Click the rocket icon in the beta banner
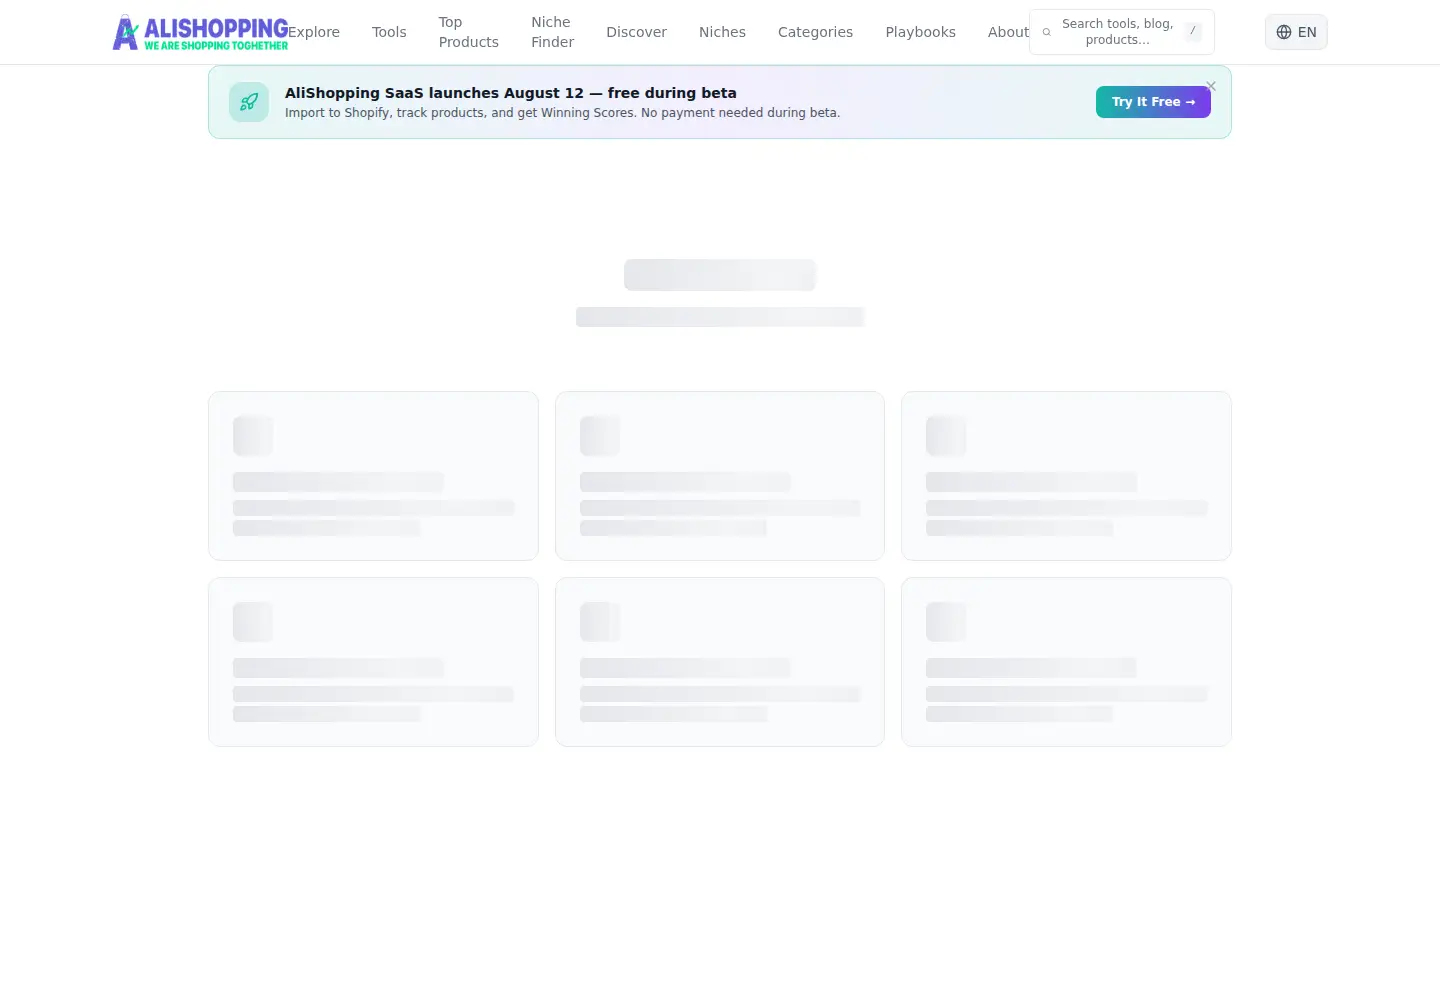The width and height of the screenshot is (1440, 1000). [249, 102]
